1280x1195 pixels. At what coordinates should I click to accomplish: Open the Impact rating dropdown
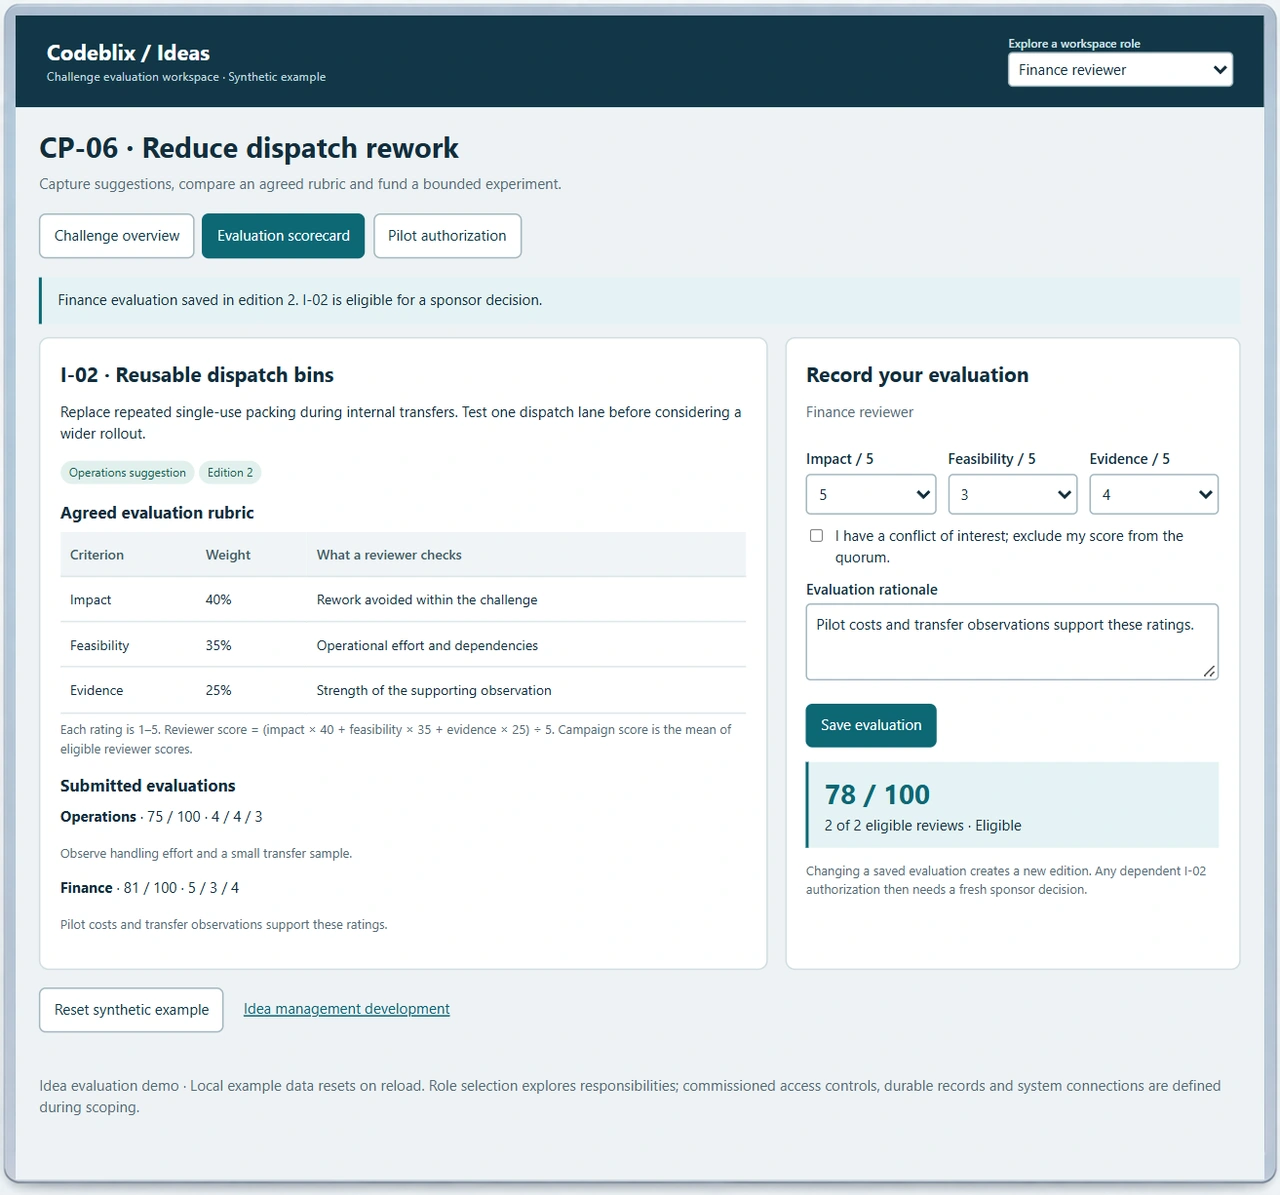point(871,494)
